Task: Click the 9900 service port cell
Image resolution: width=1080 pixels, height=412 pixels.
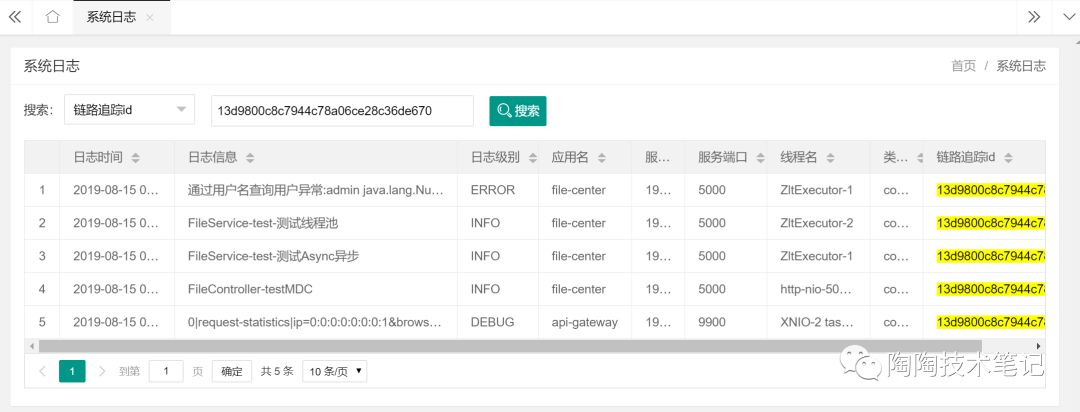Action: tap(712, 322)
